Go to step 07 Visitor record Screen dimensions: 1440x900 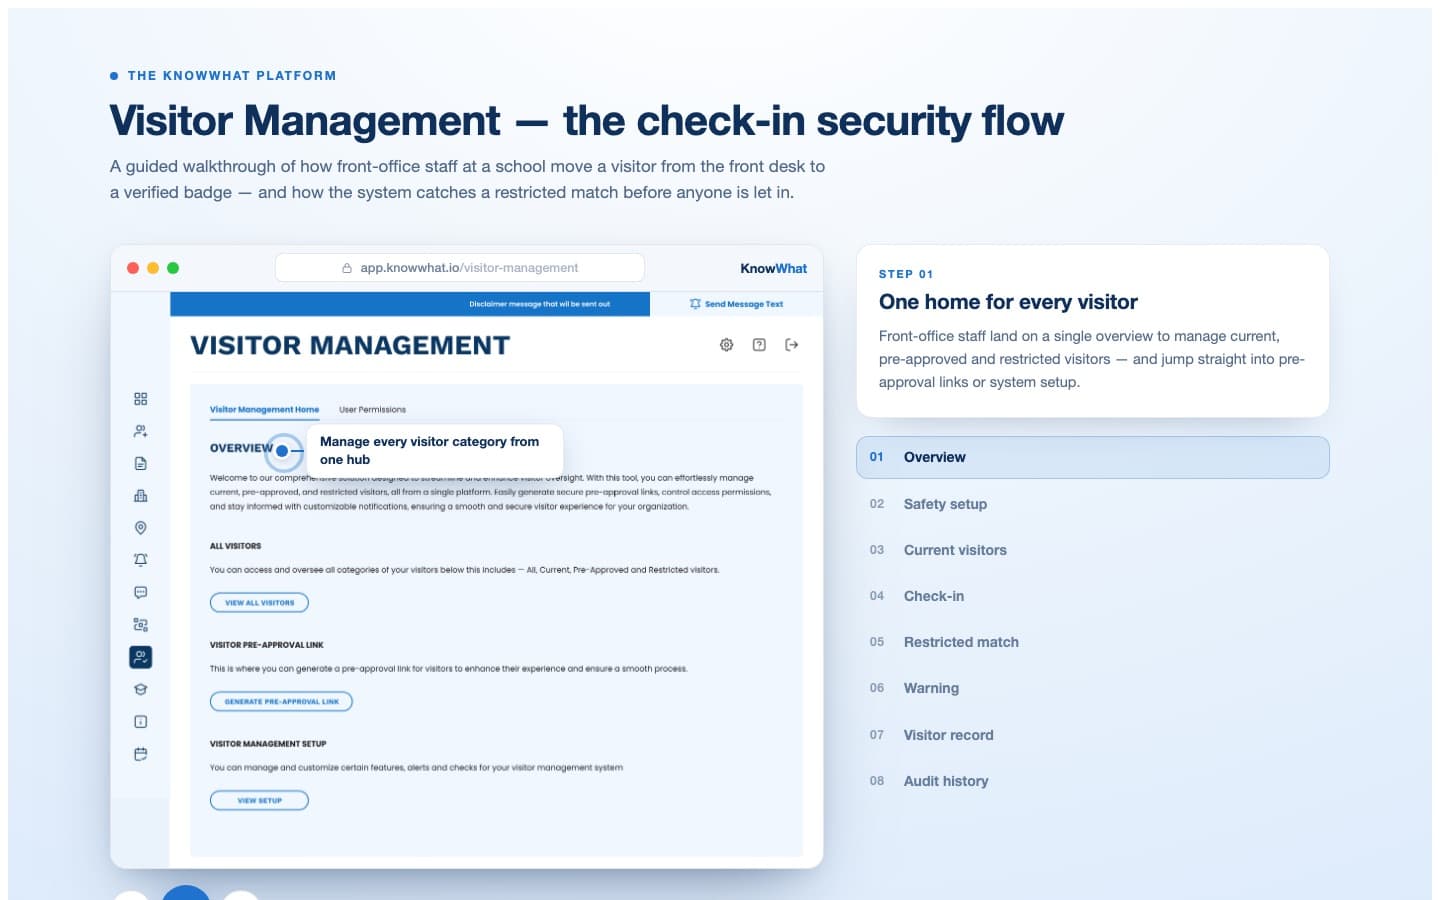(x=1093, y=735)
